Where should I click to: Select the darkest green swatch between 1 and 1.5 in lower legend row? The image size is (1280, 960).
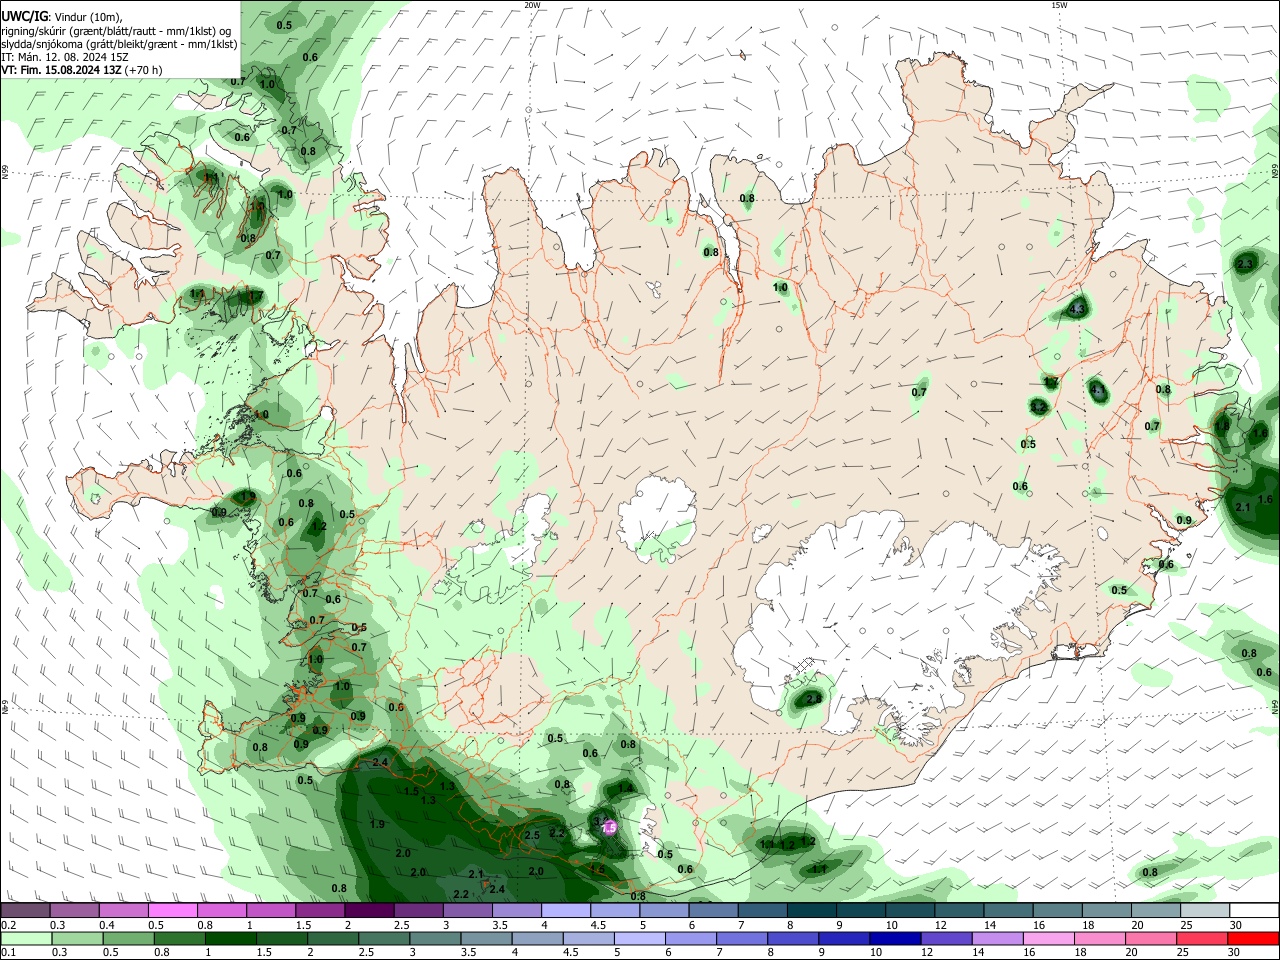pyautogui.click(x=231, y=938)
